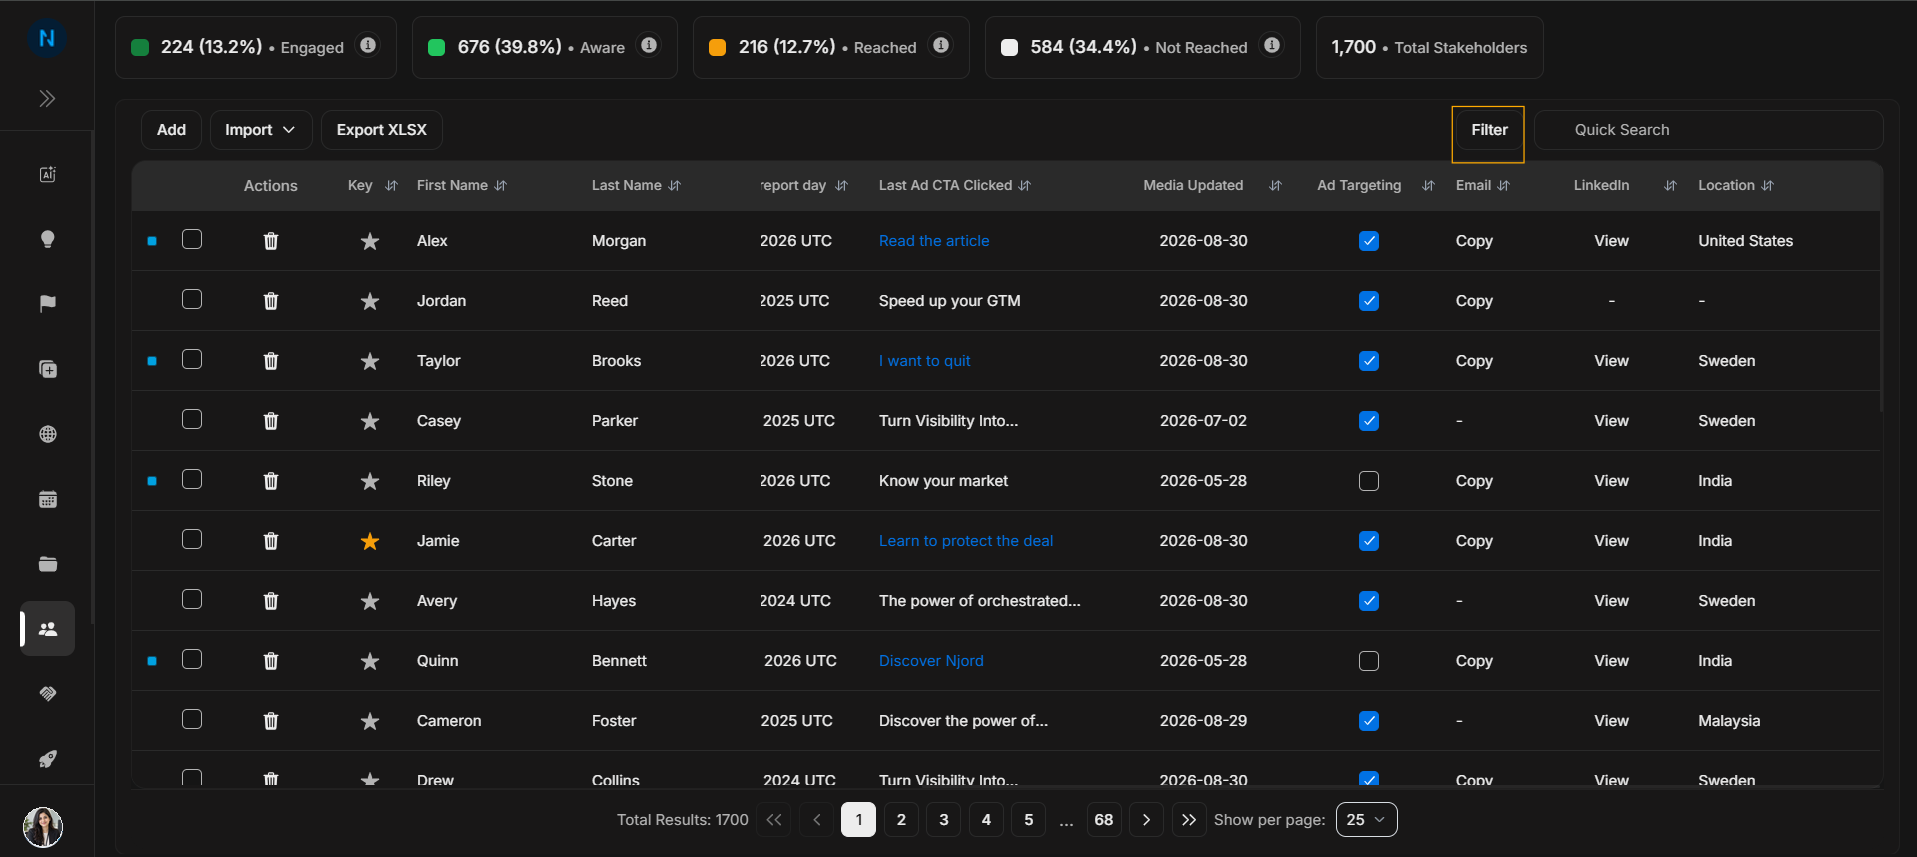Delete the Alex Morgan row via trash icon
This screenshot has width=1917, height=857.
[x=271, y=241]
